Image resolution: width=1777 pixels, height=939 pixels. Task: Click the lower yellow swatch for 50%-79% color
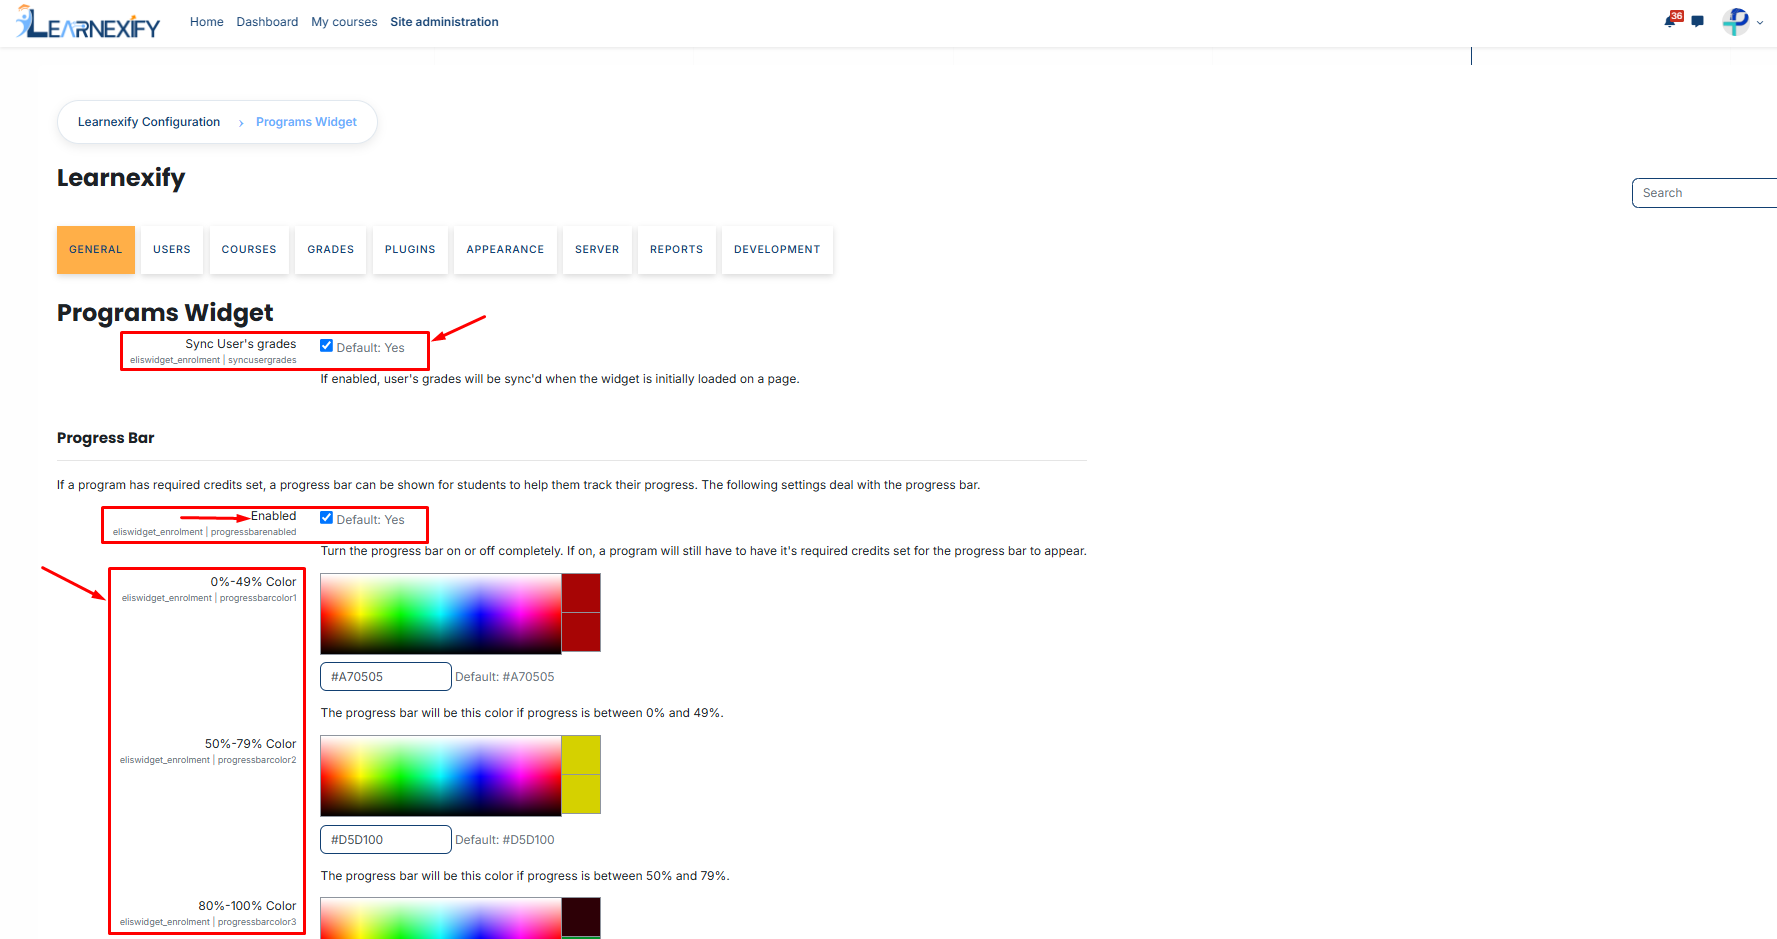point(581,794)
